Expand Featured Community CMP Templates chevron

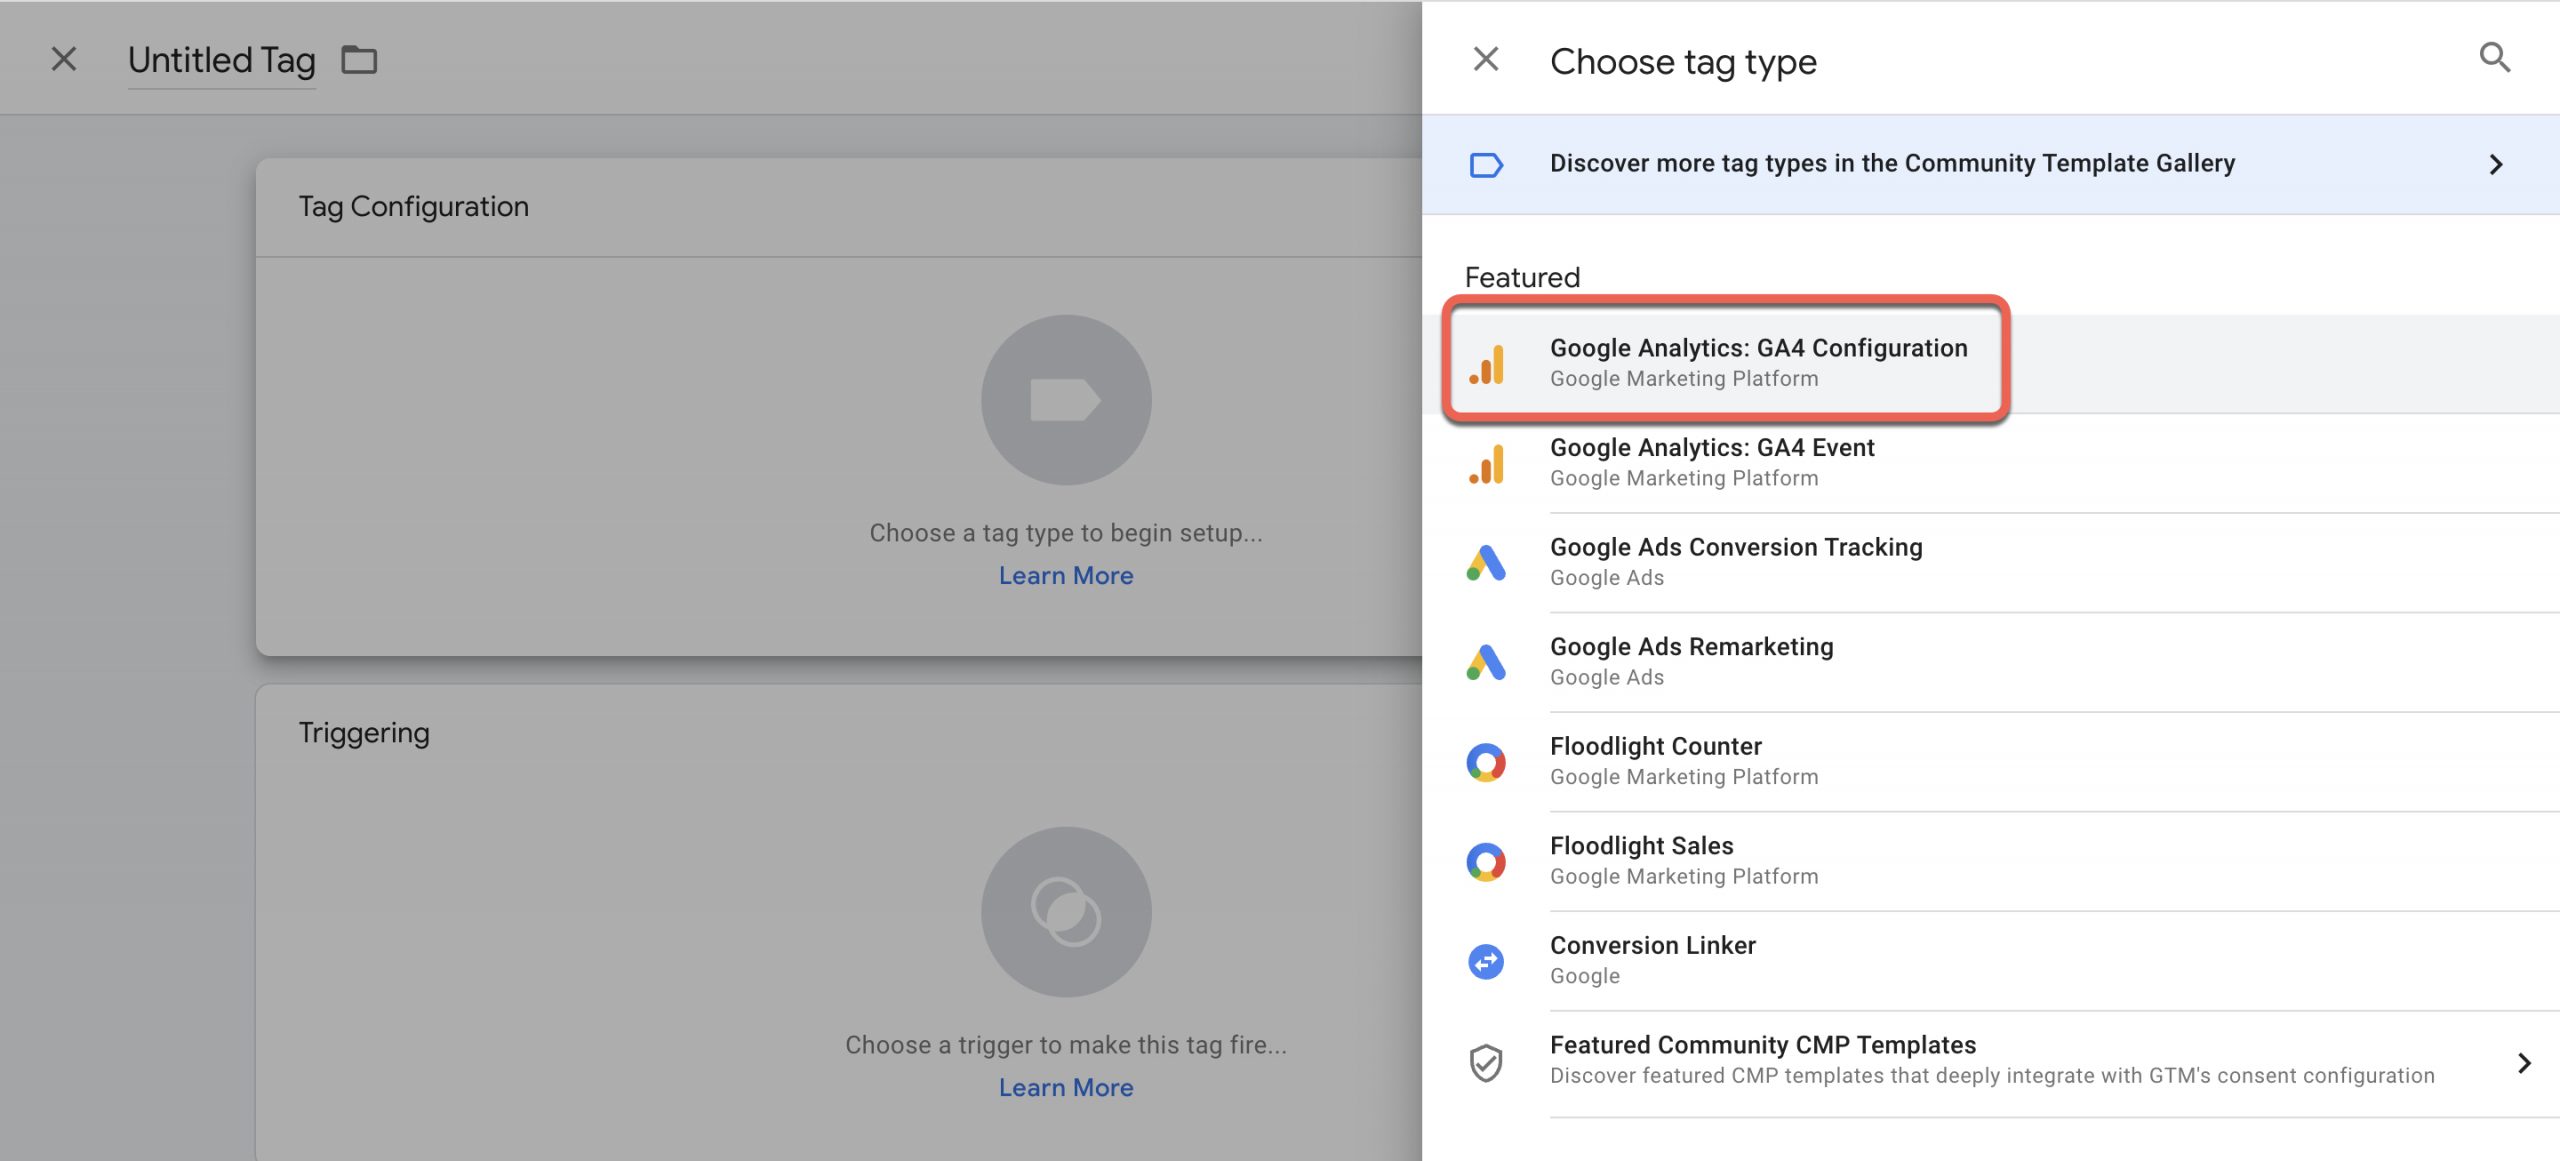coord(2524,1063)
